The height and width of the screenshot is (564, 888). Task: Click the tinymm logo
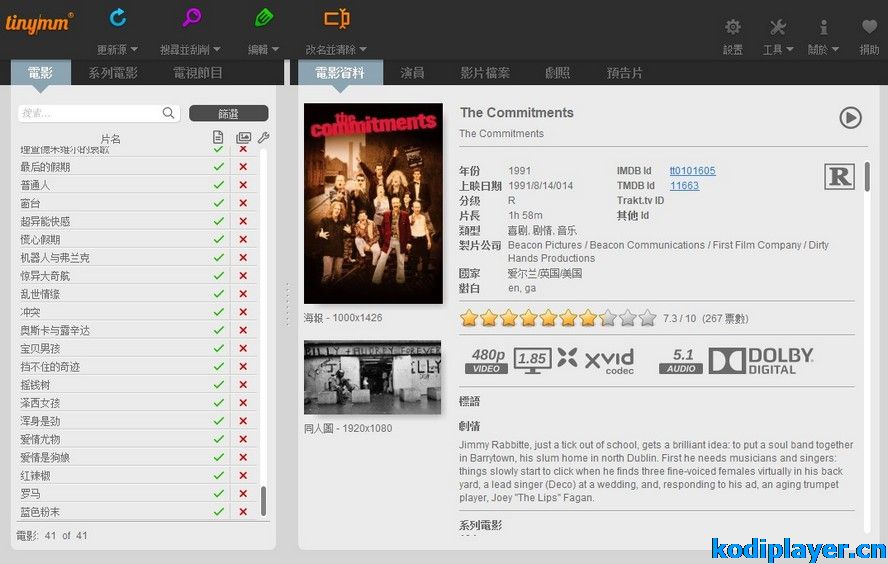tap(39, 23)
